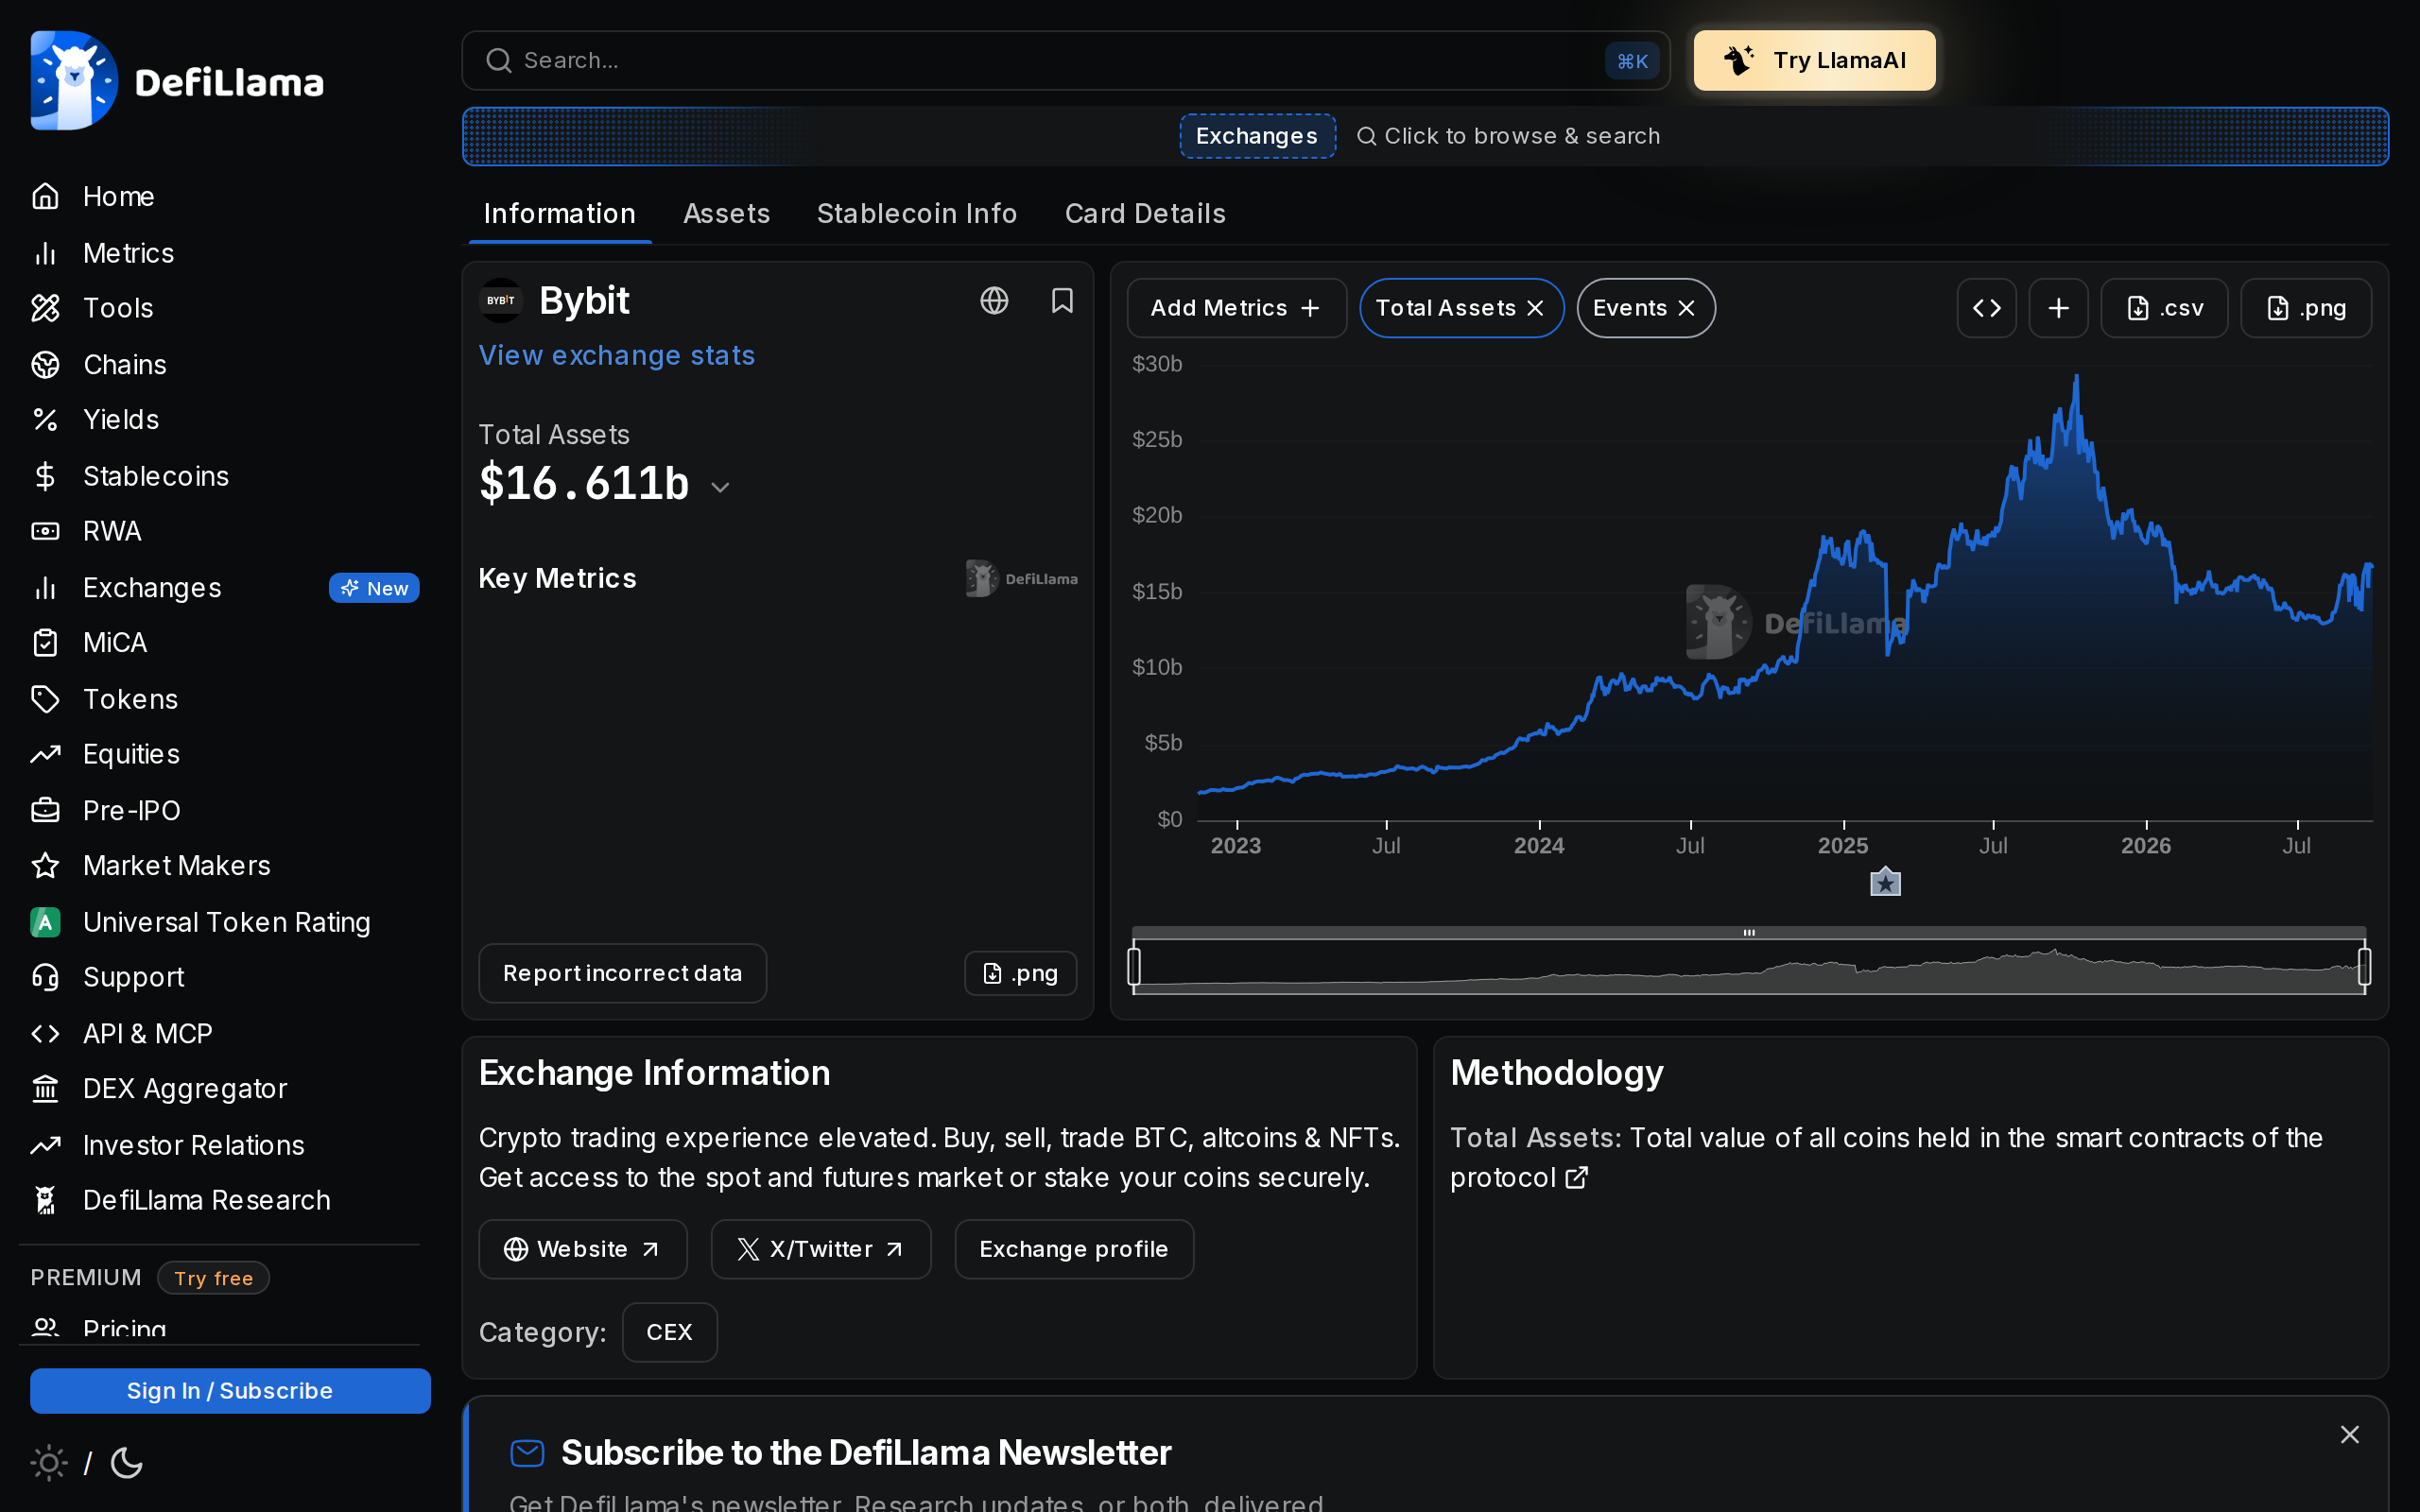
Task: Switch to the Assets tab
Action: coord(727,214)
